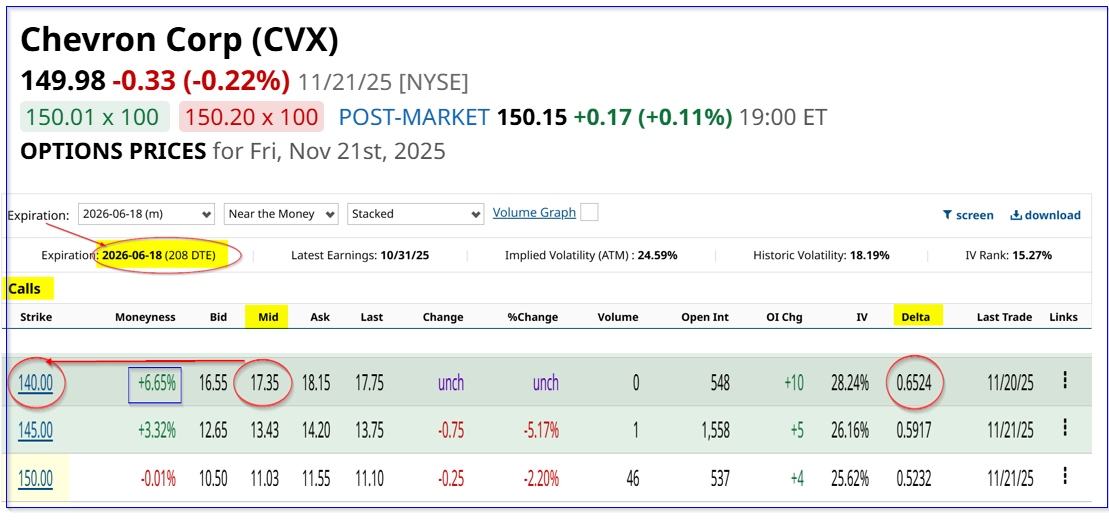This screenshot has width=1109, height=524.
Task: Sort by the Open Int column header
Action: (704, 317)
